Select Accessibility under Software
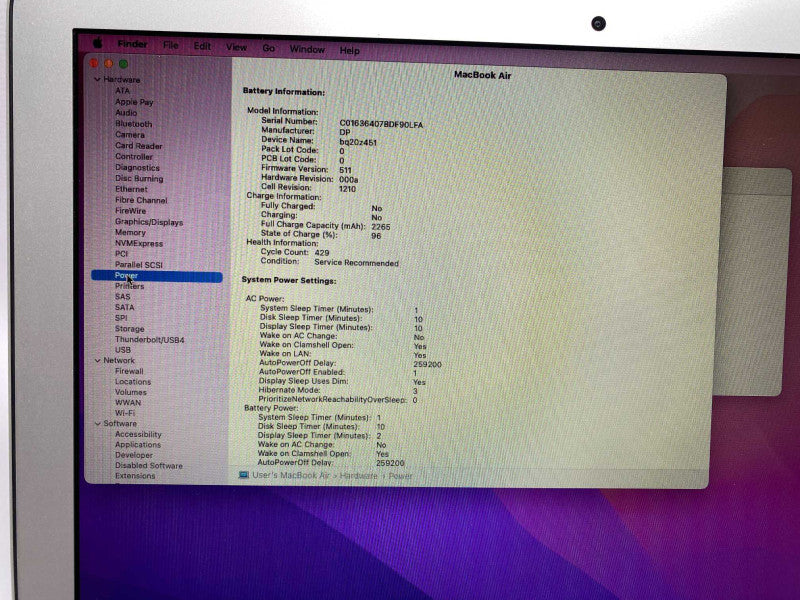This screenshot has width=800, height=600. (138, 434)
